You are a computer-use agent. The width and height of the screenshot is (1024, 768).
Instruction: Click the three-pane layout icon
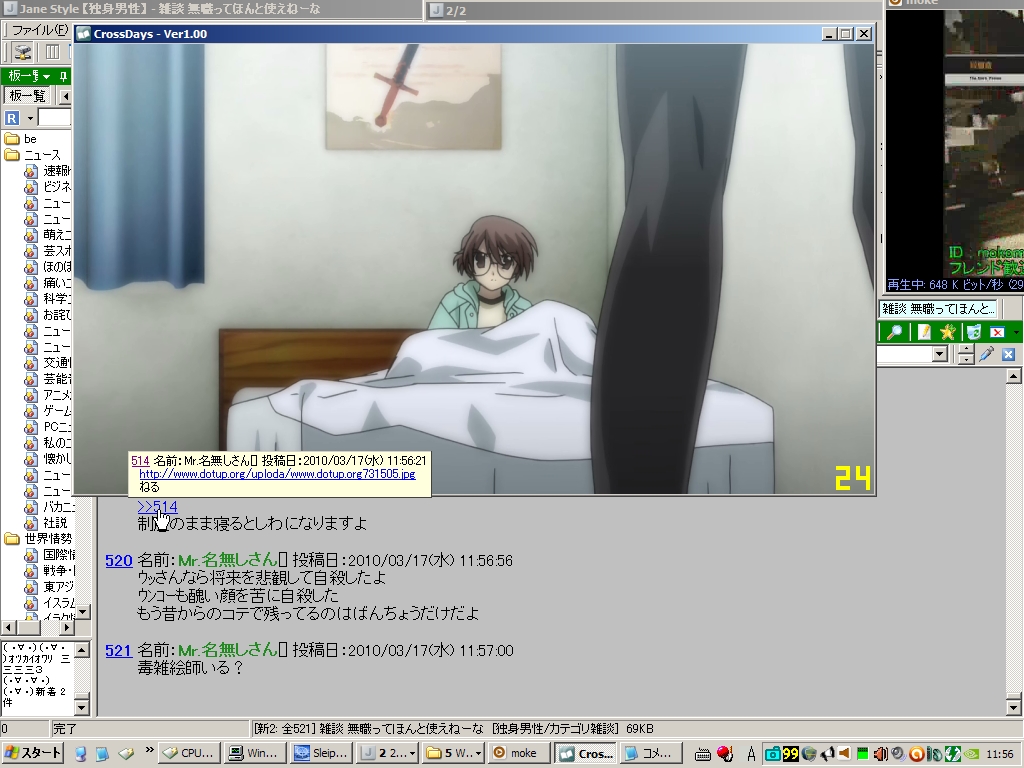[52, 52]
